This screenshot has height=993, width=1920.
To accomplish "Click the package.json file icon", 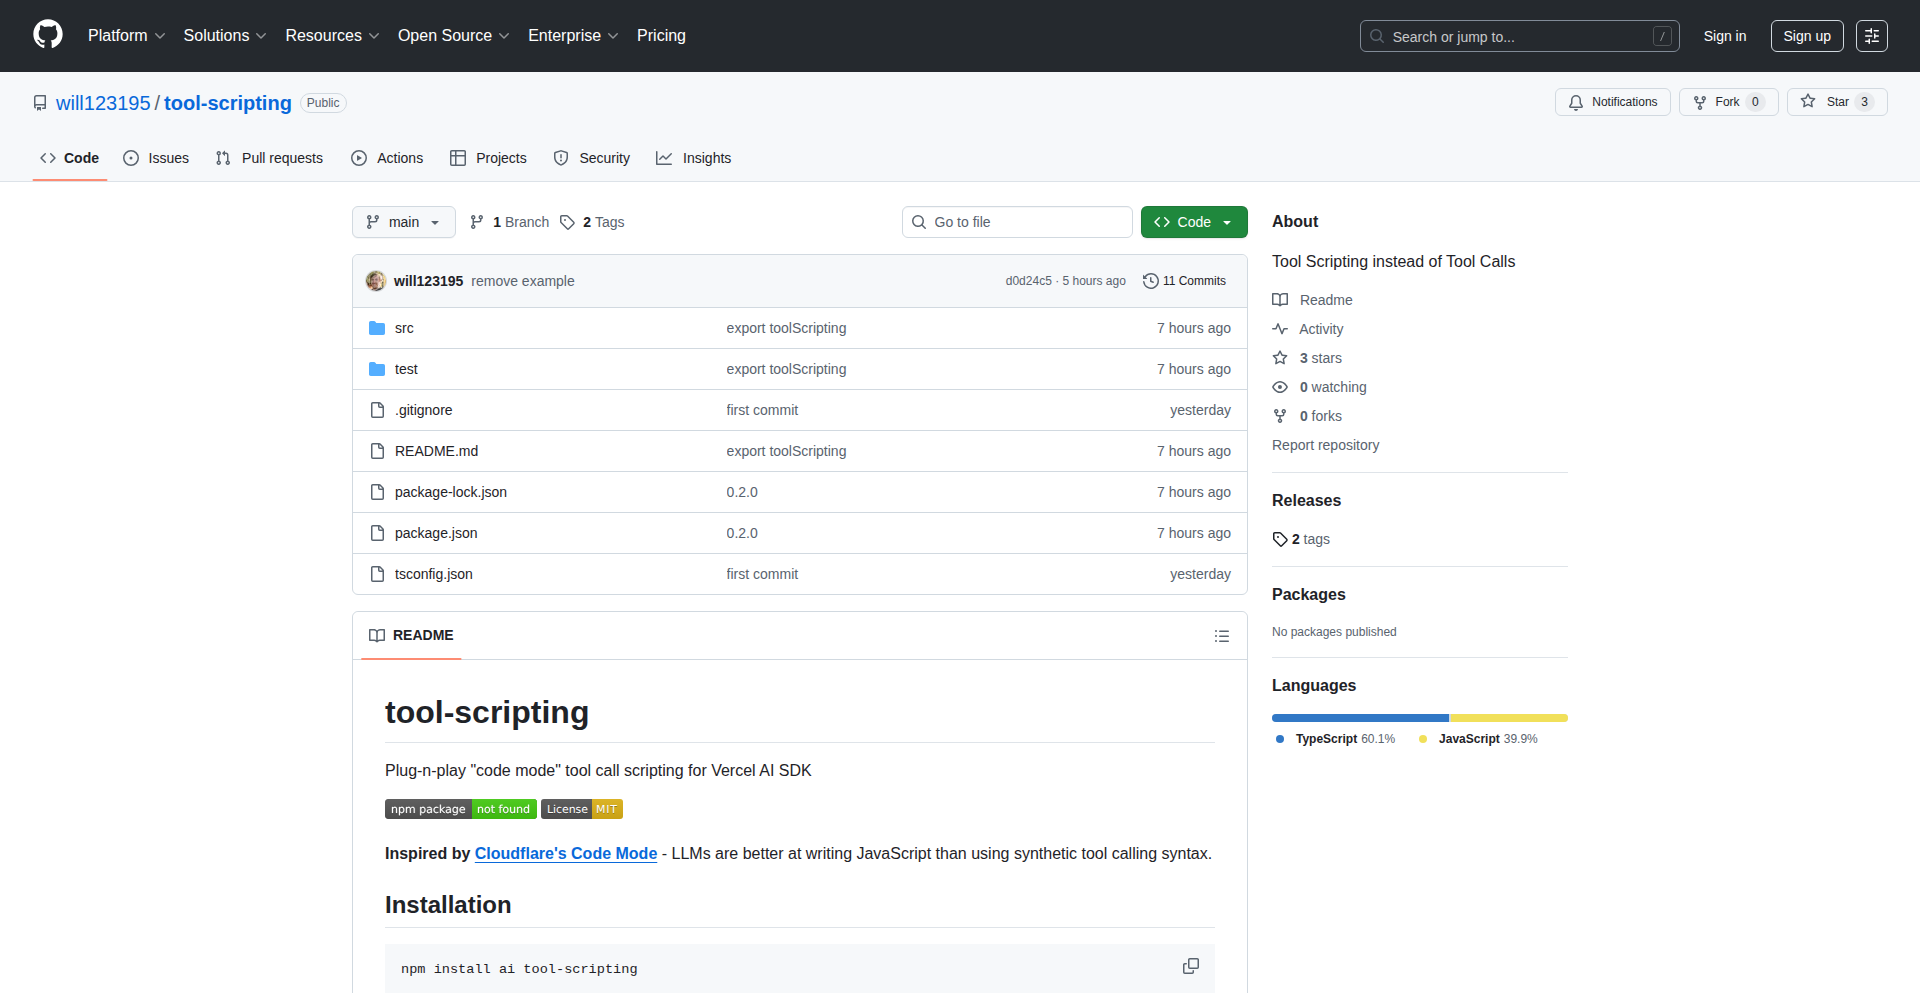I will [377, 533].
